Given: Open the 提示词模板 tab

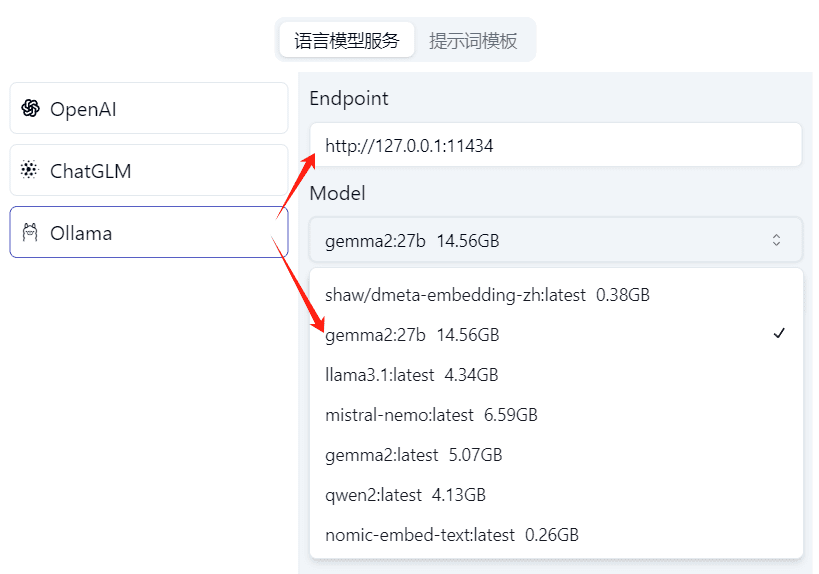Looking at the screenshot, I should [x=473, y=40].
